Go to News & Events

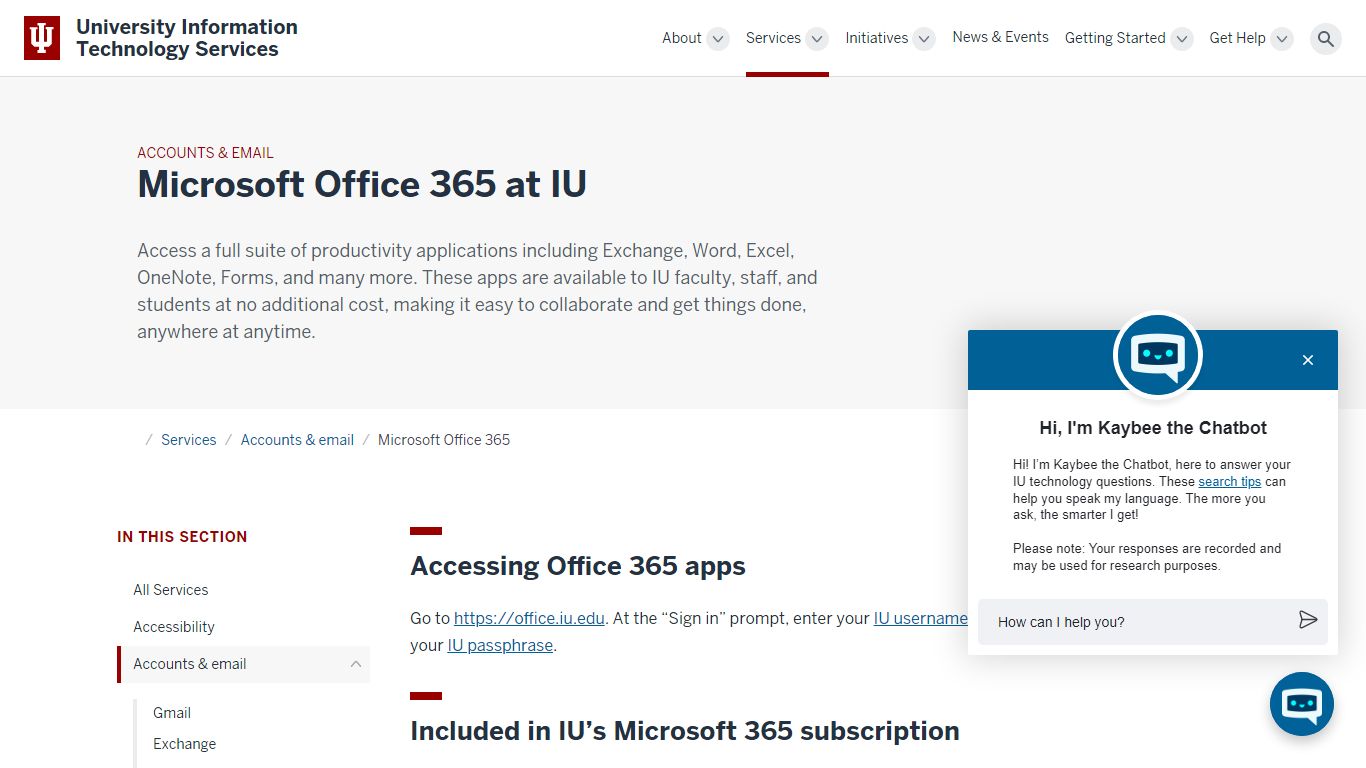[x=1000, y=37]
